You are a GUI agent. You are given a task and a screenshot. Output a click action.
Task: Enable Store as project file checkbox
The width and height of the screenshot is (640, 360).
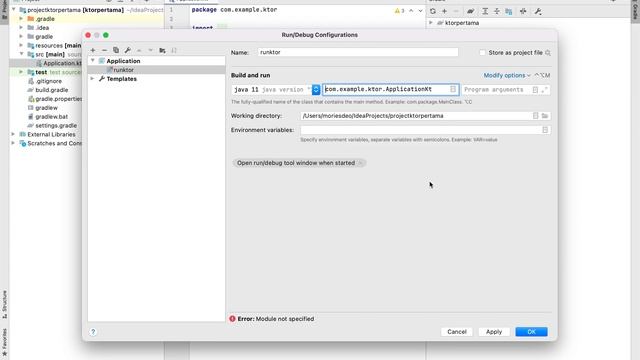point(482,53)
